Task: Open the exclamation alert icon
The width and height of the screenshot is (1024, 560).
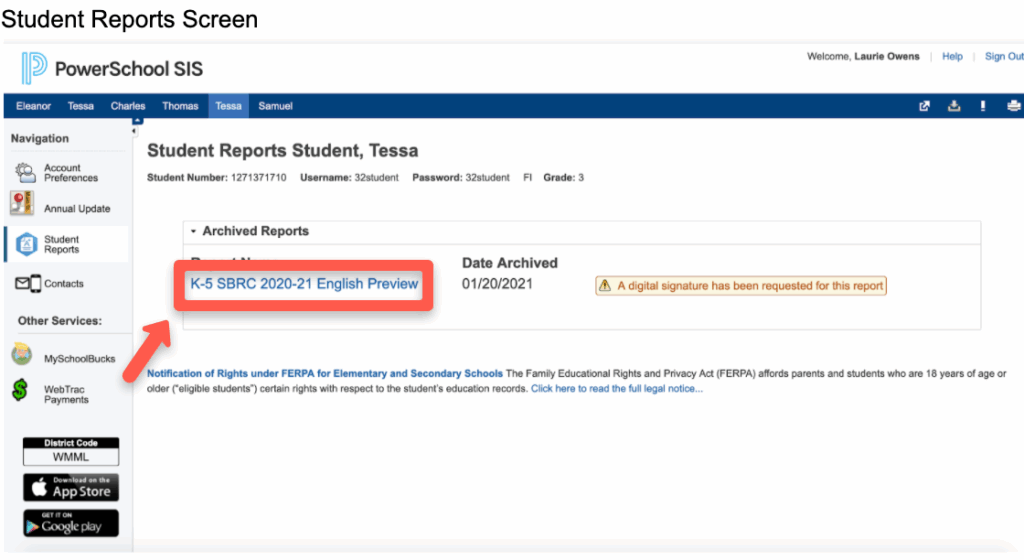Action: tap(984, 106)
